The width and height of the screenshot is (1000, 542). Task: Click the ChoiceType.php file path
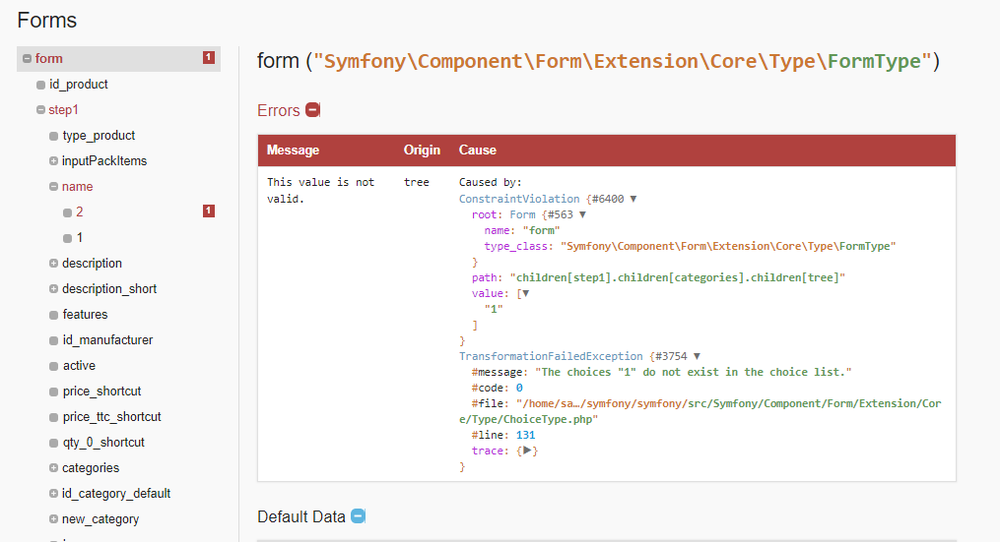700,411
